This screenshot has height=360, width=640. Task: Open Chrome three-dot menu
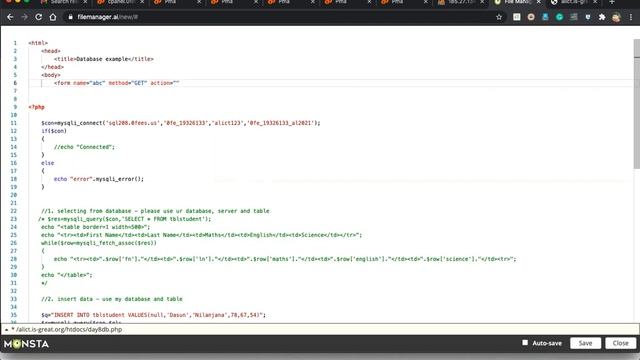631,17
